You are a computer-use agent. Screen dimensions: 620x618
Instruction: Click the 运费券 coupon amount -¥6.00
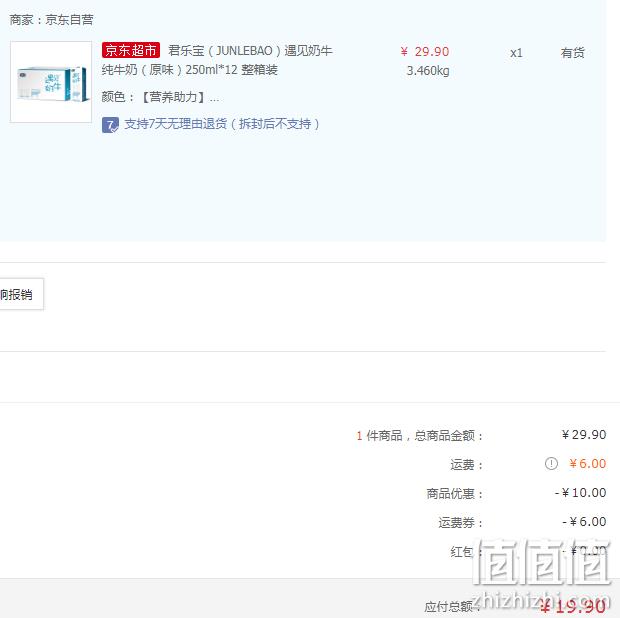584,522
